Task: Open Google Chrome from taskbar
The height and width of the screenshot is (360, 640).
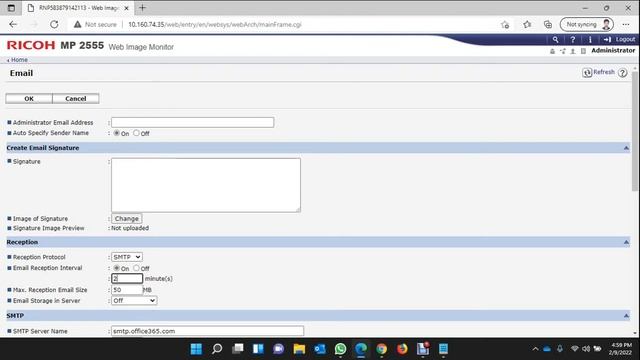Action: 382,349
